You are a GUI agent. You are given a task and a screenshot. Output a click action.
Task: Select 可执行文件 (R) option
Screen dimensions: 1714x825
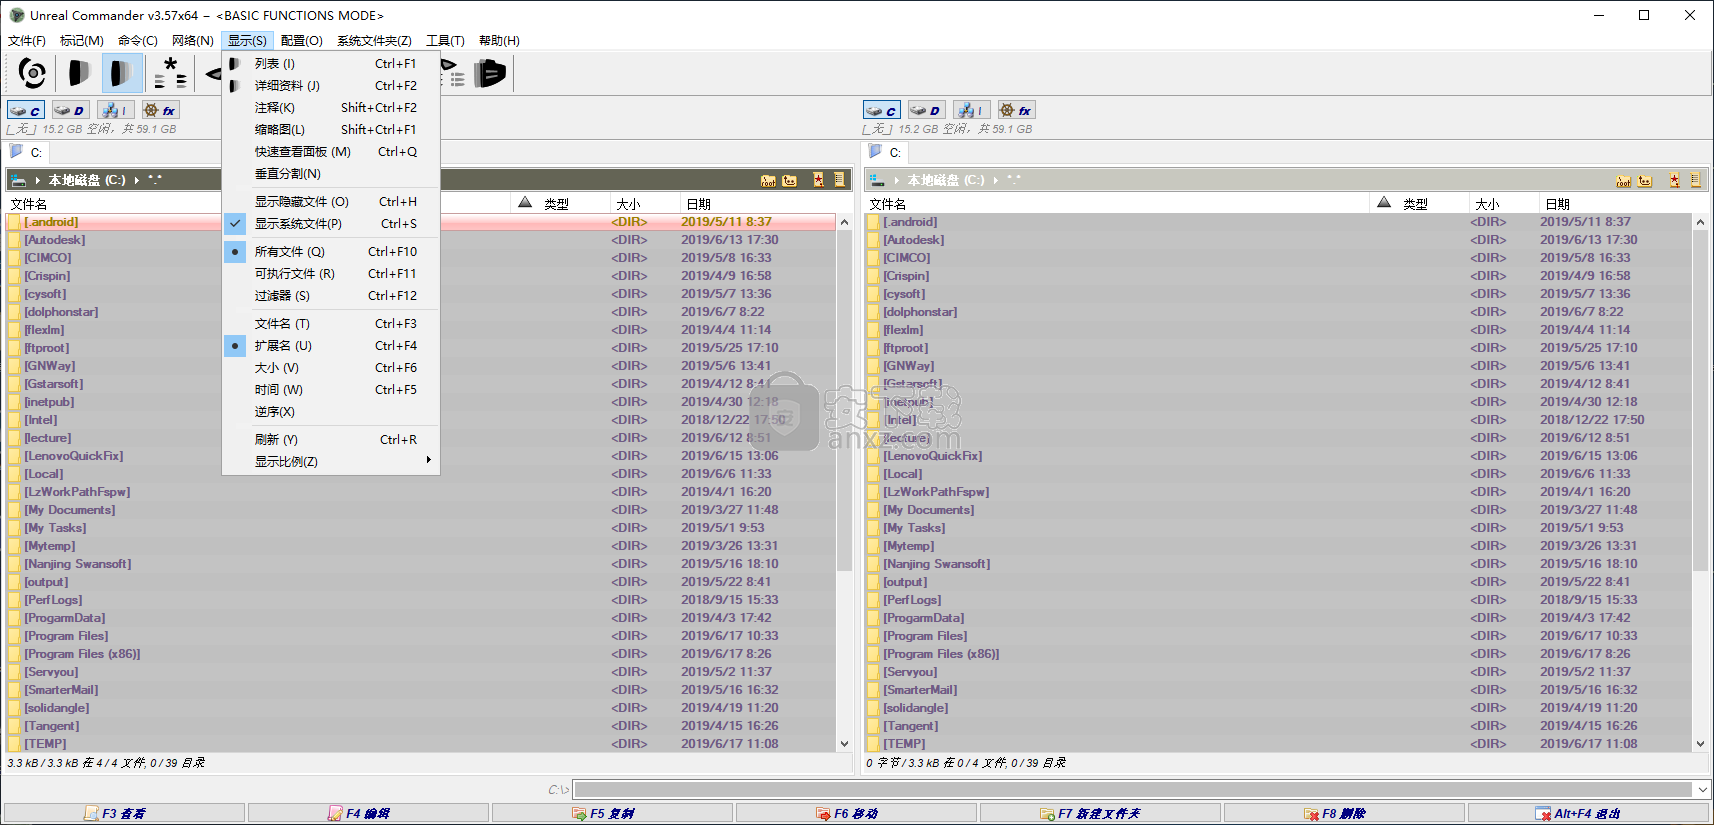(x=331, y=274)
